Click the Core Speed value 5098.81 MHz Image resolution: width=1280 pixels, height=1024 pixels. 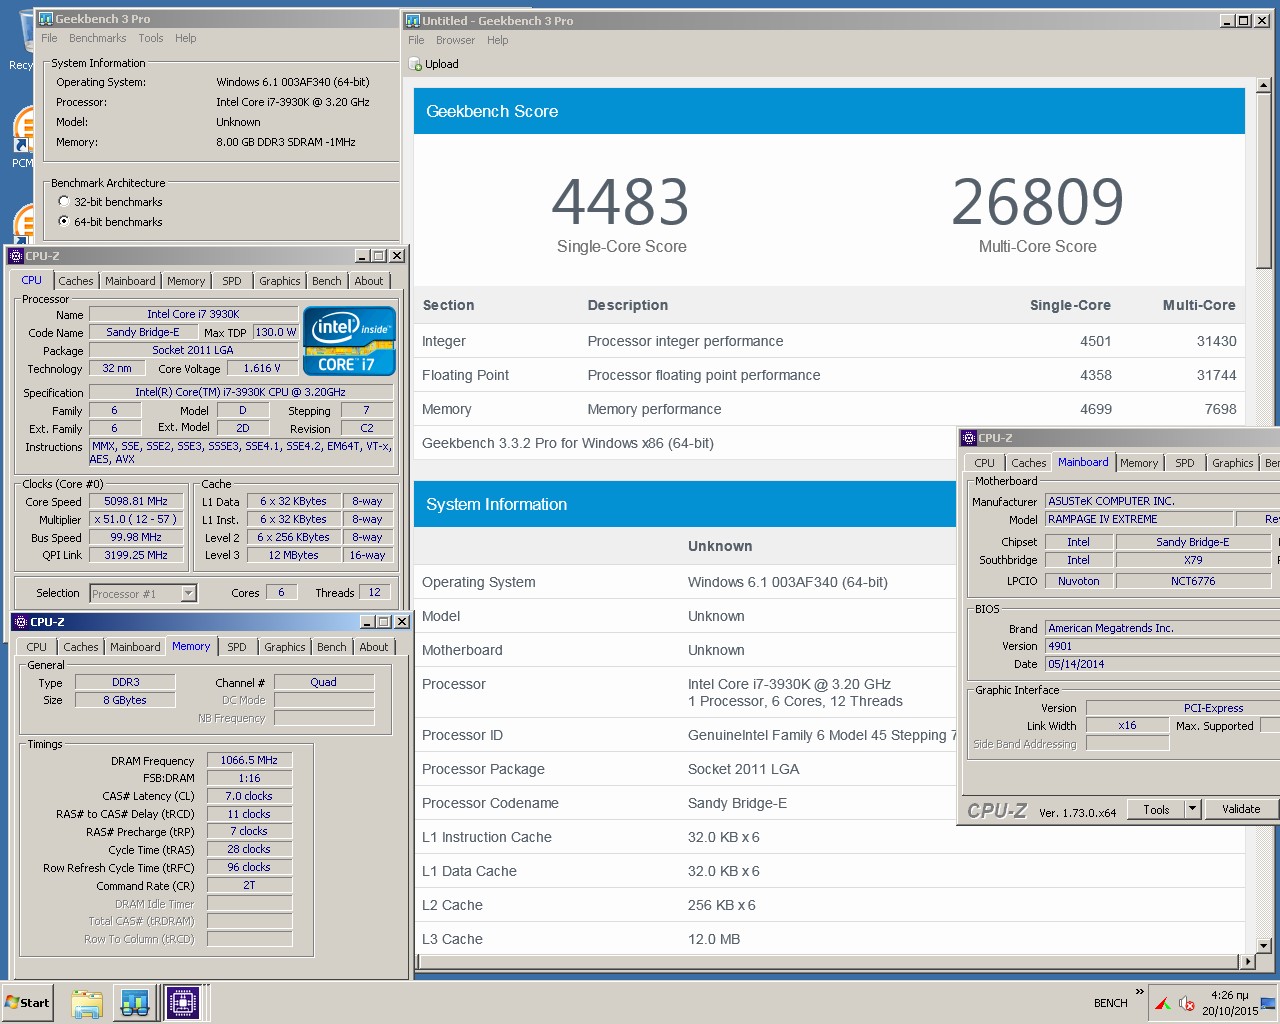(x=138, y=501)
